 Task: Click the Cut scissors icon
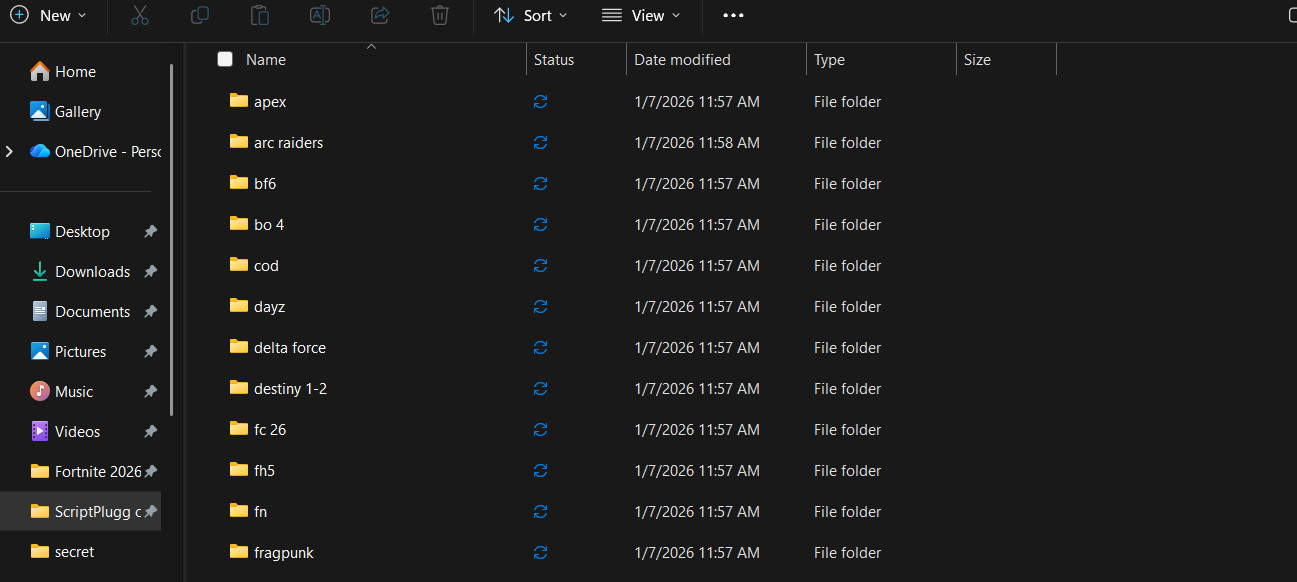coord(139,15)
